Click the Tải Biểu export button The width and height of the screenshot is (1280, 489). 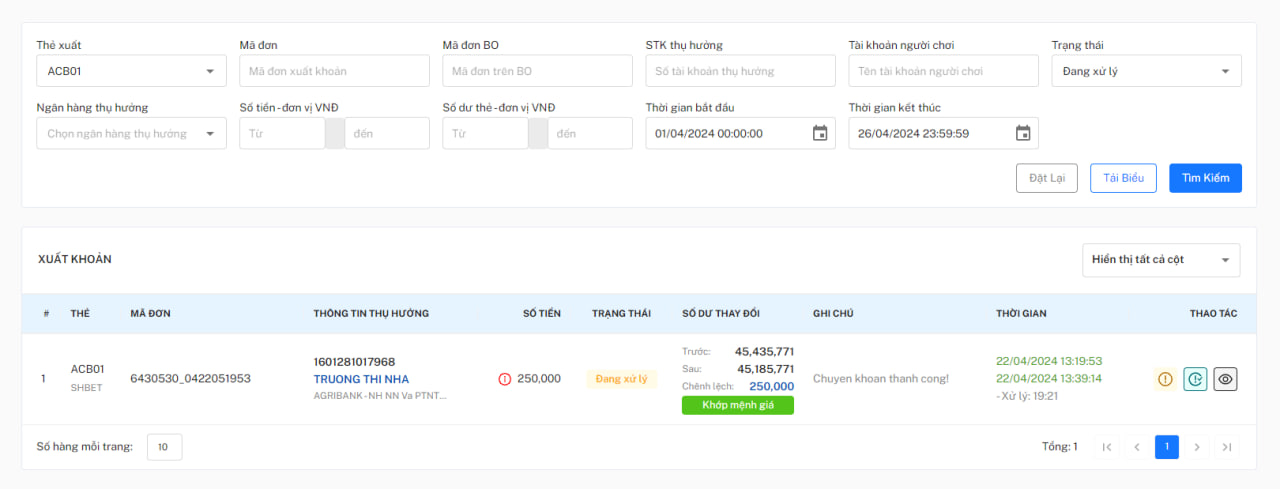pyautogui.click(x=1123, y=178)
